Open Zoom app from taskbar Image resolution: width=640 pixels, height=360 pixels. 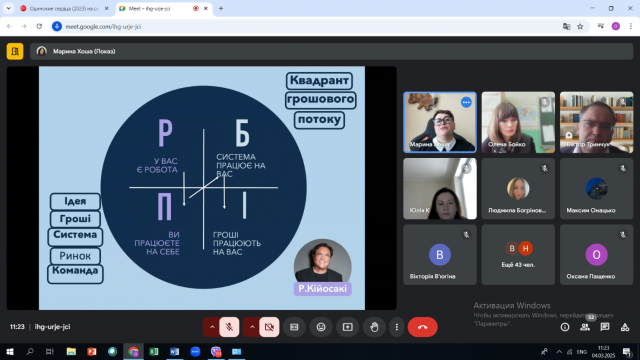[195, 351]
